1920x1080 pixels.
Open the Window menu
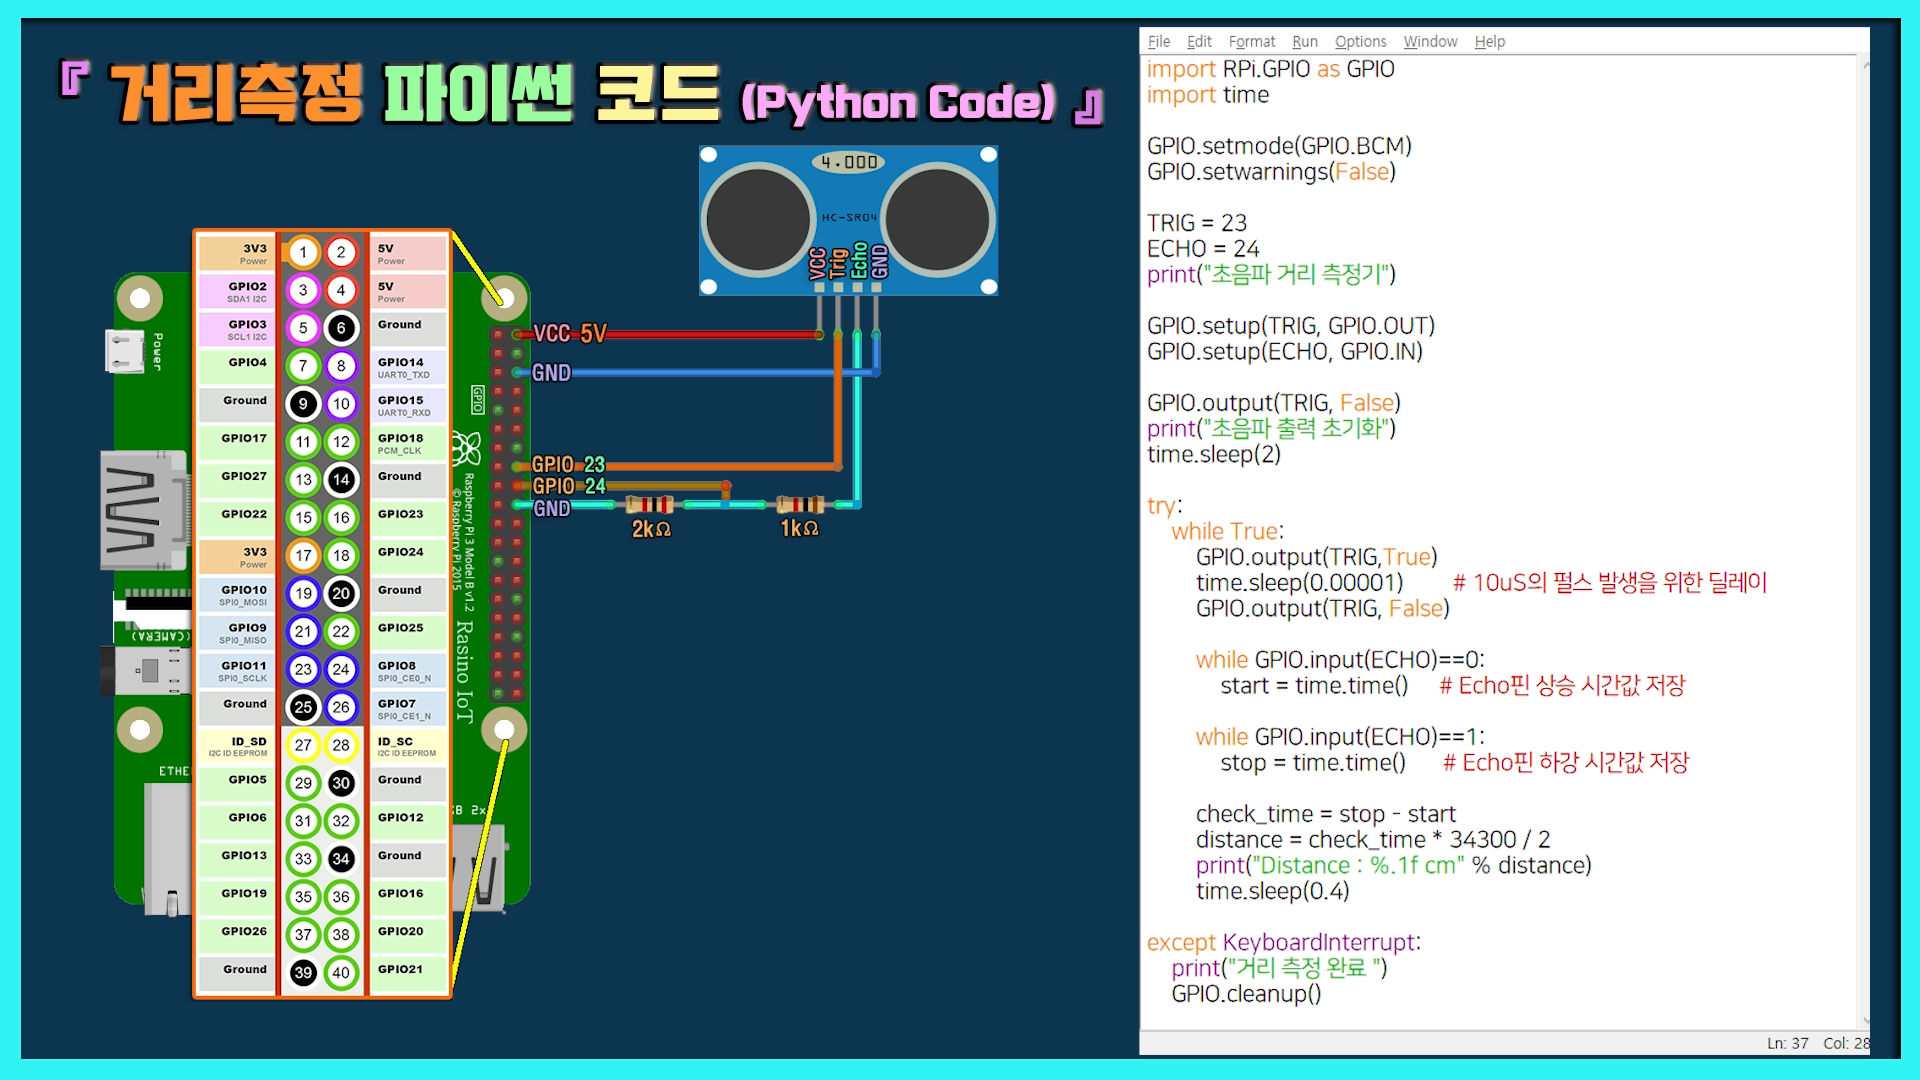point(1429,41)
